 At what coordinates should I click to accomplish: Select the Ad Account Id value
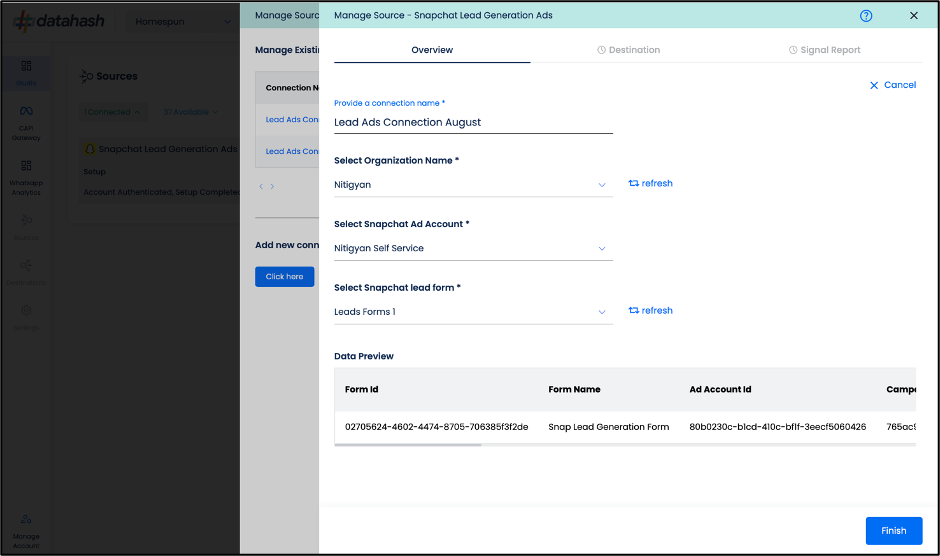pyautogui.click(x=778, y=427)
